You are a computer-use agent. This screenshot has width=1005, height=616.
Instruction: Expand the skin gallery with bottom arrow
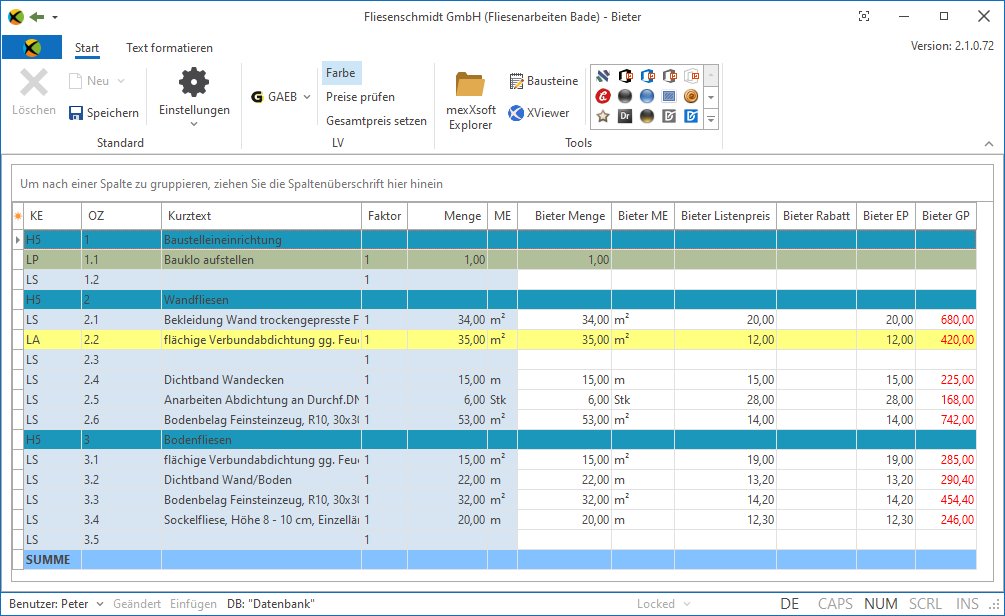pyautogui.click(x=711, y=119)
